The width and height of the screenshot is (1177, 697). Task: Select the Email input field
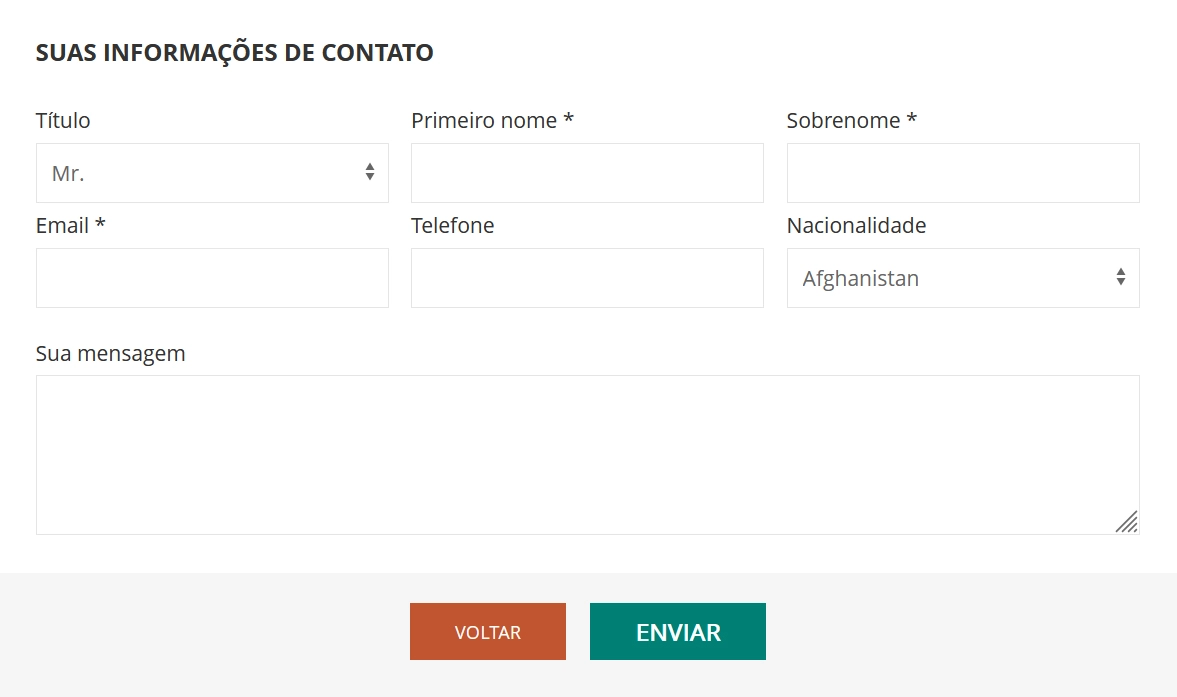point(212,278)
